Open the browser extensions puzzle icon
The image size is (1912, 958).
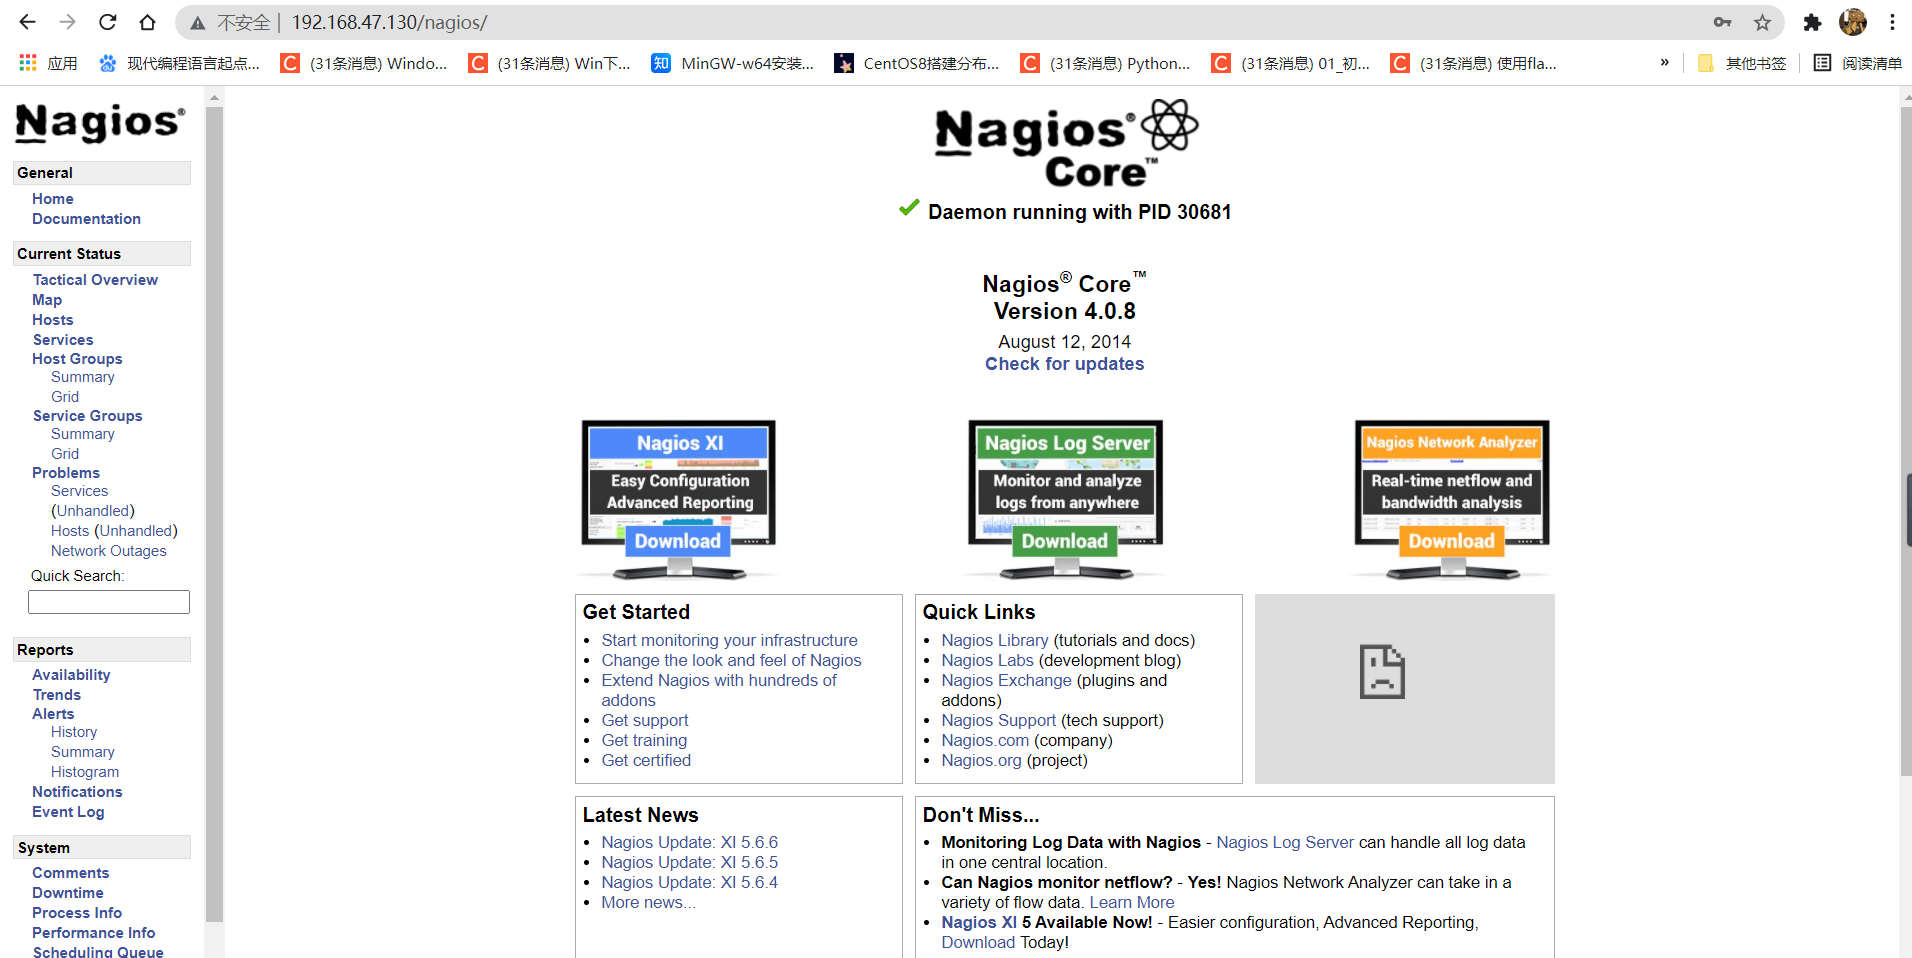(x=1812, y=22)
